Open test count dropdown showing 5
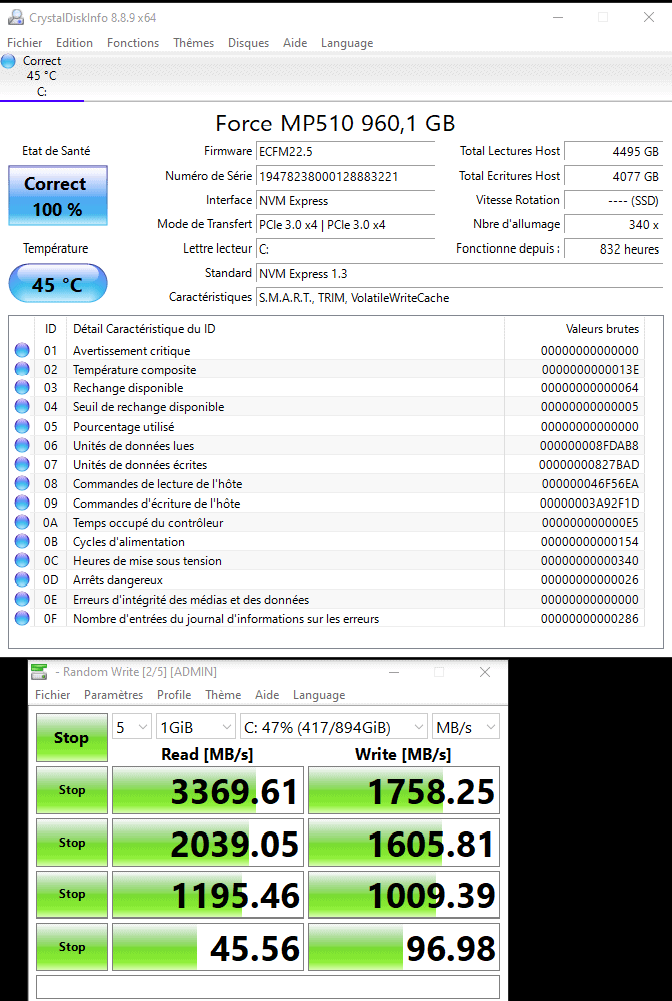The height and width of the screenshot is (1001, 672). (x=132, y=727)
